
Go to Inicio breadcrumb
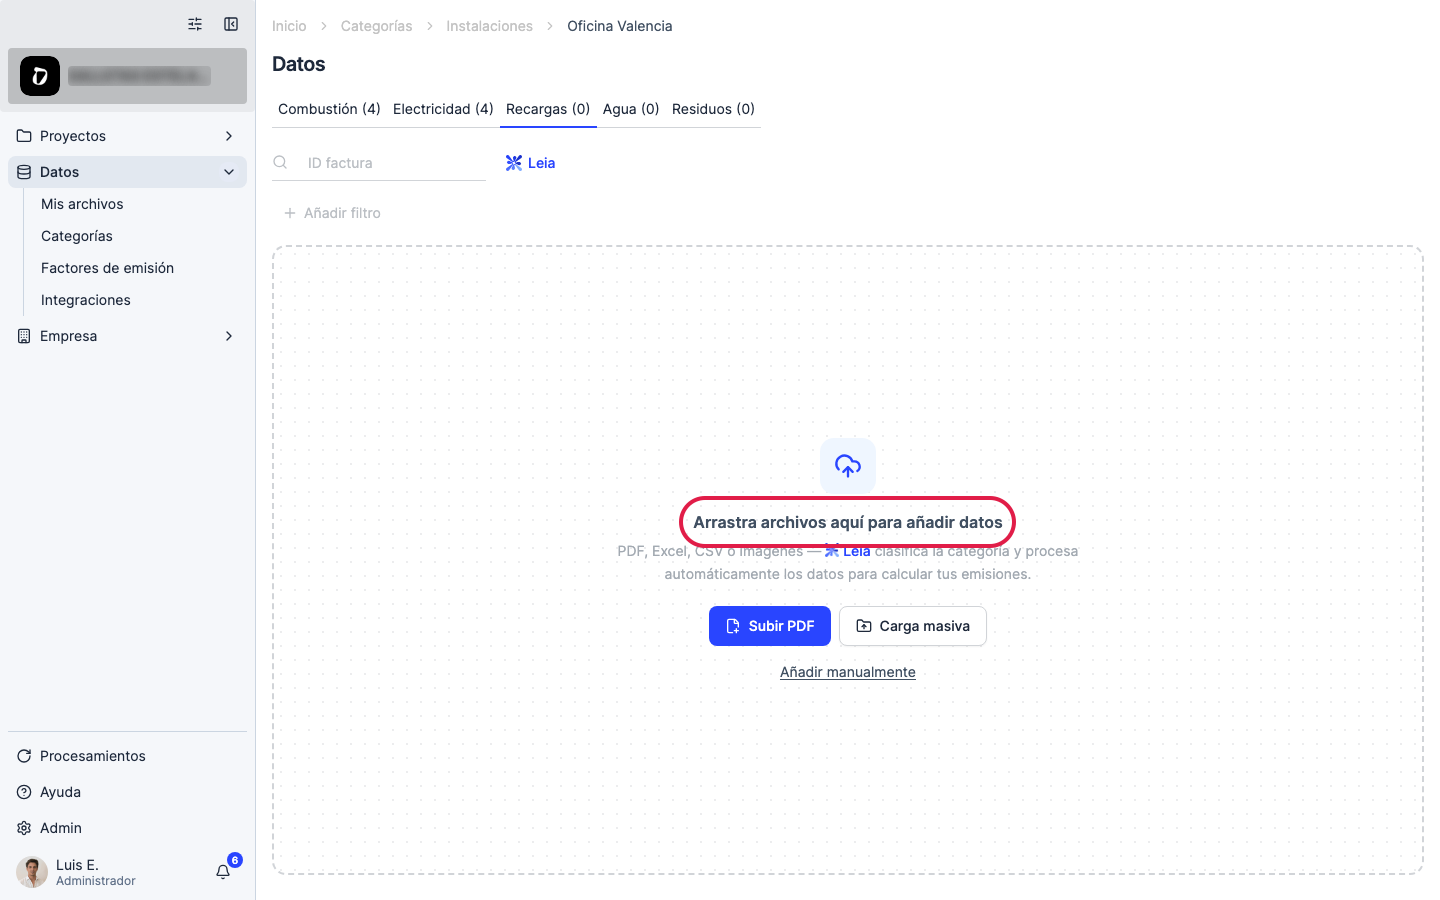tap(289, 26)
